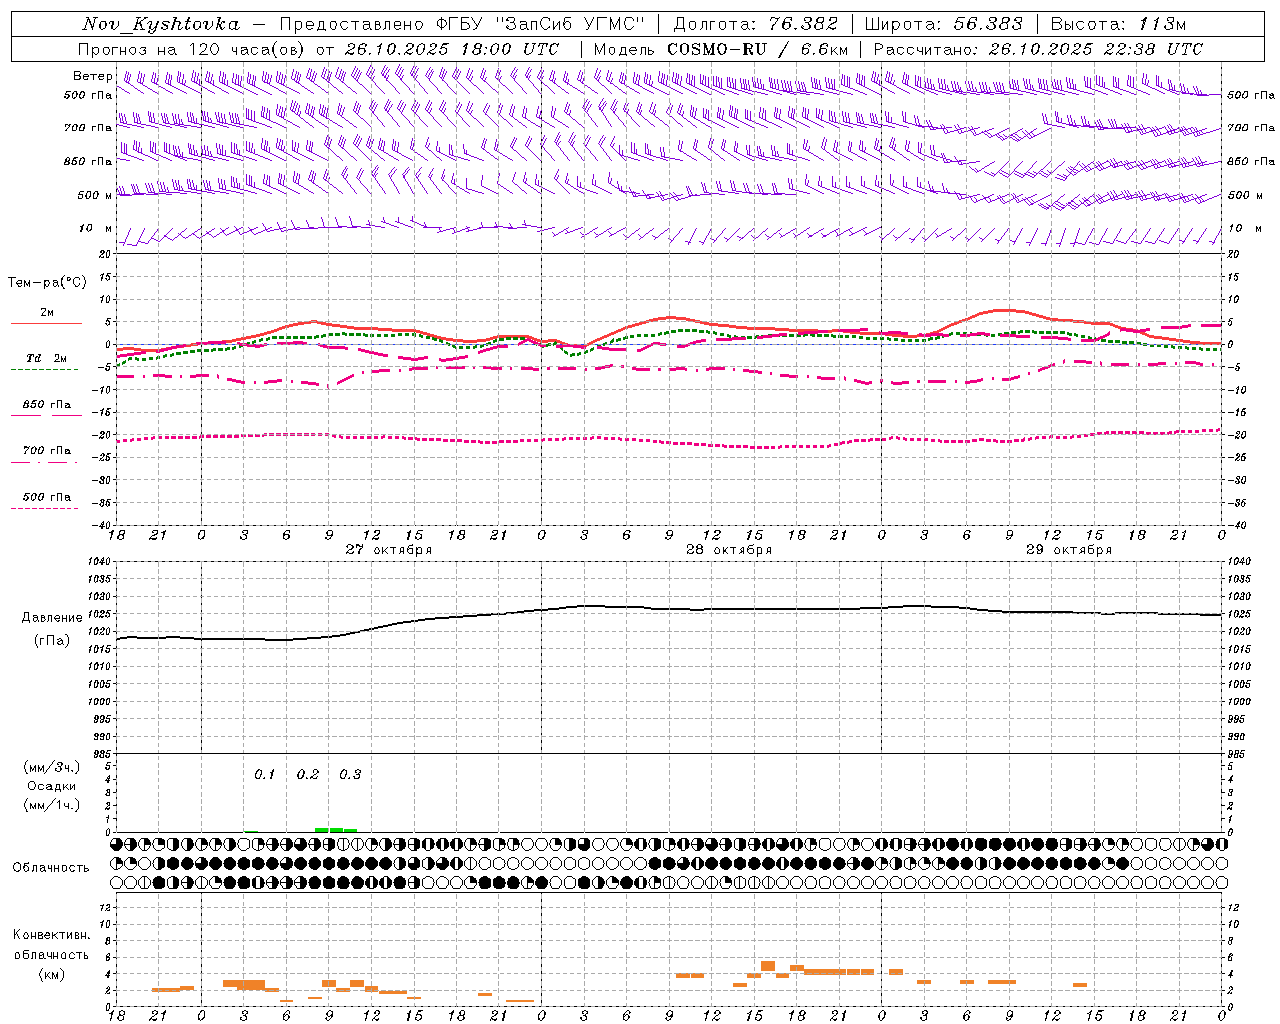Click the 28 октября date label
Image resolution: width=1280 pixels, height=1024 pixels.
(x=729, y=550)
